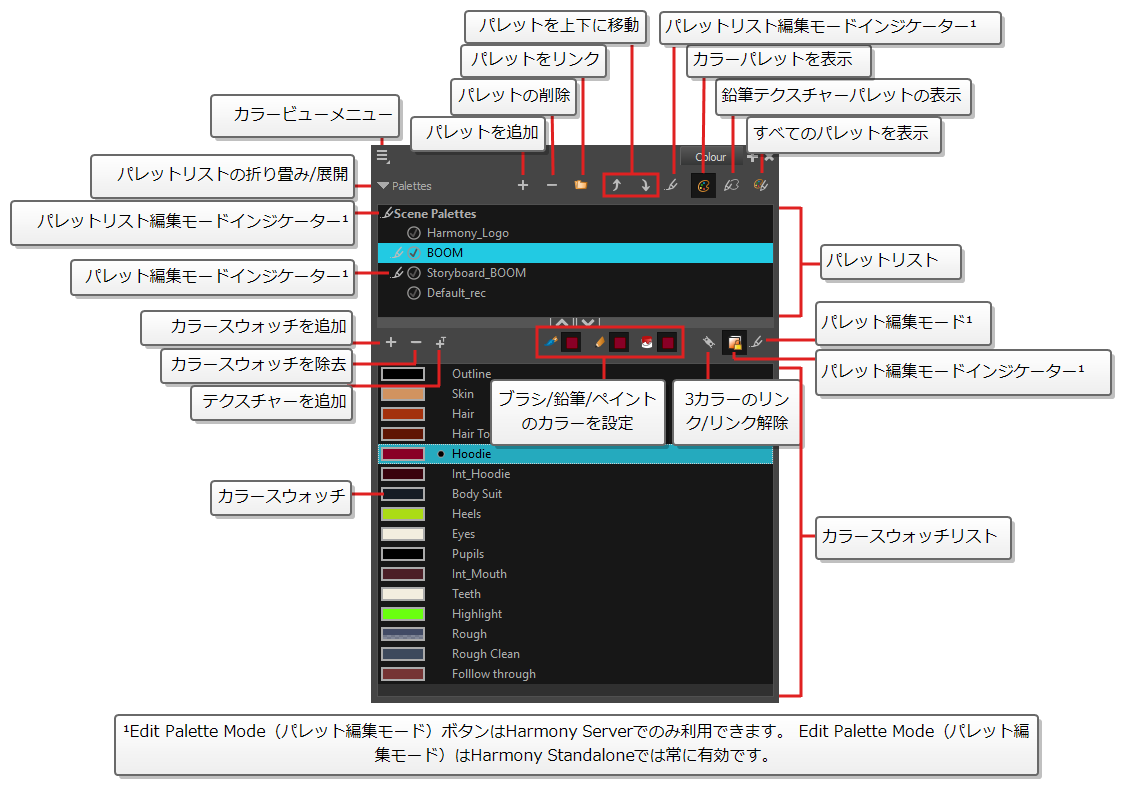The image size is (1127, 791).
Task: Select the Outline colour swatch
Action: click(x=402, y=374)
